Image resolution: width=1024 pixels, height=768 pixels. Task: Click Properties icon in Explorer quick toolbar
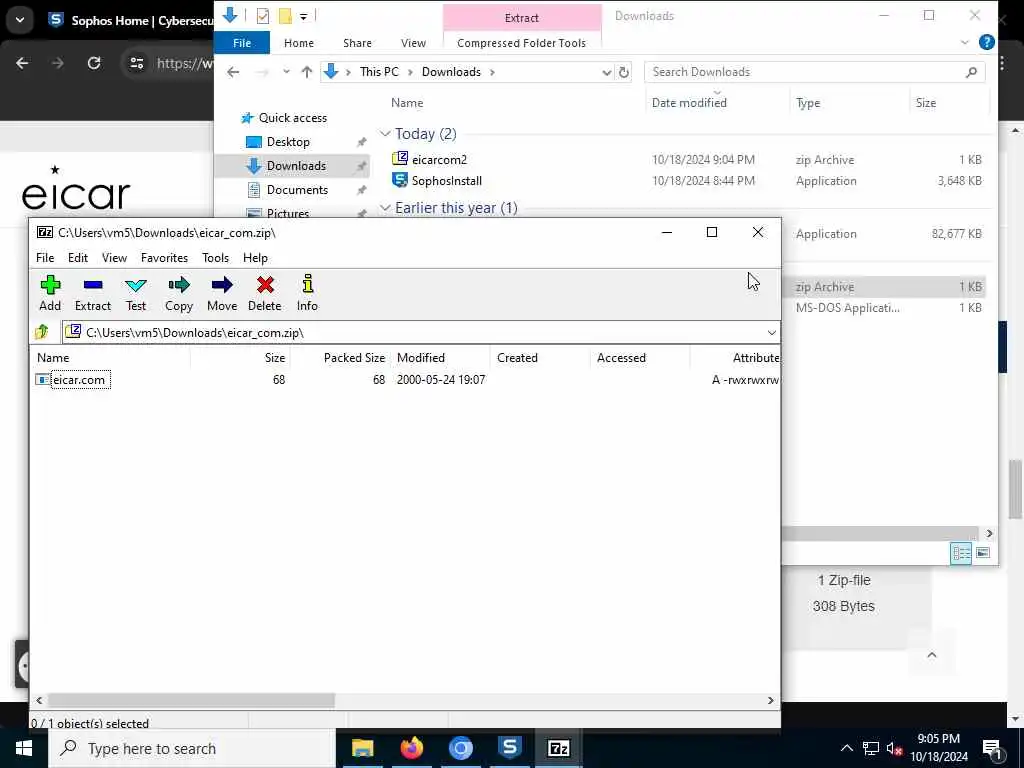point(263,16)
